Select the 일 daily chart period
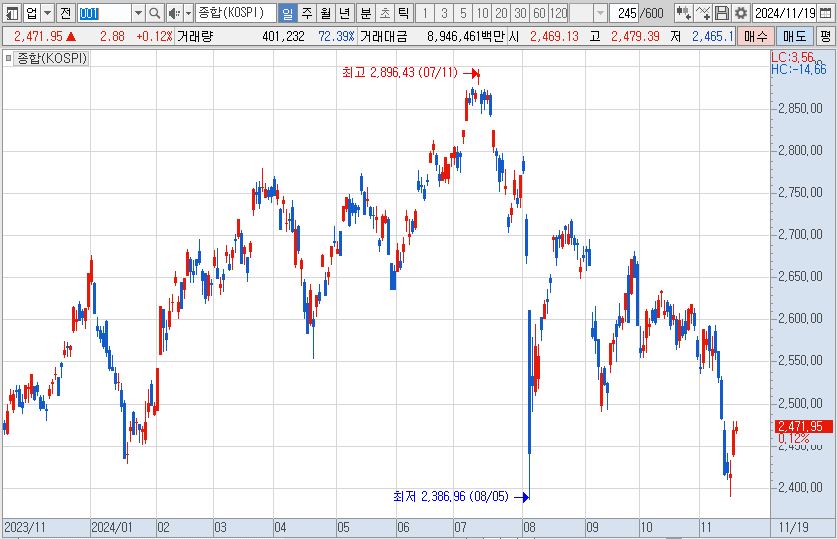Image resolution: width=837 pixels, height=539 pixels. click(288, 13)
